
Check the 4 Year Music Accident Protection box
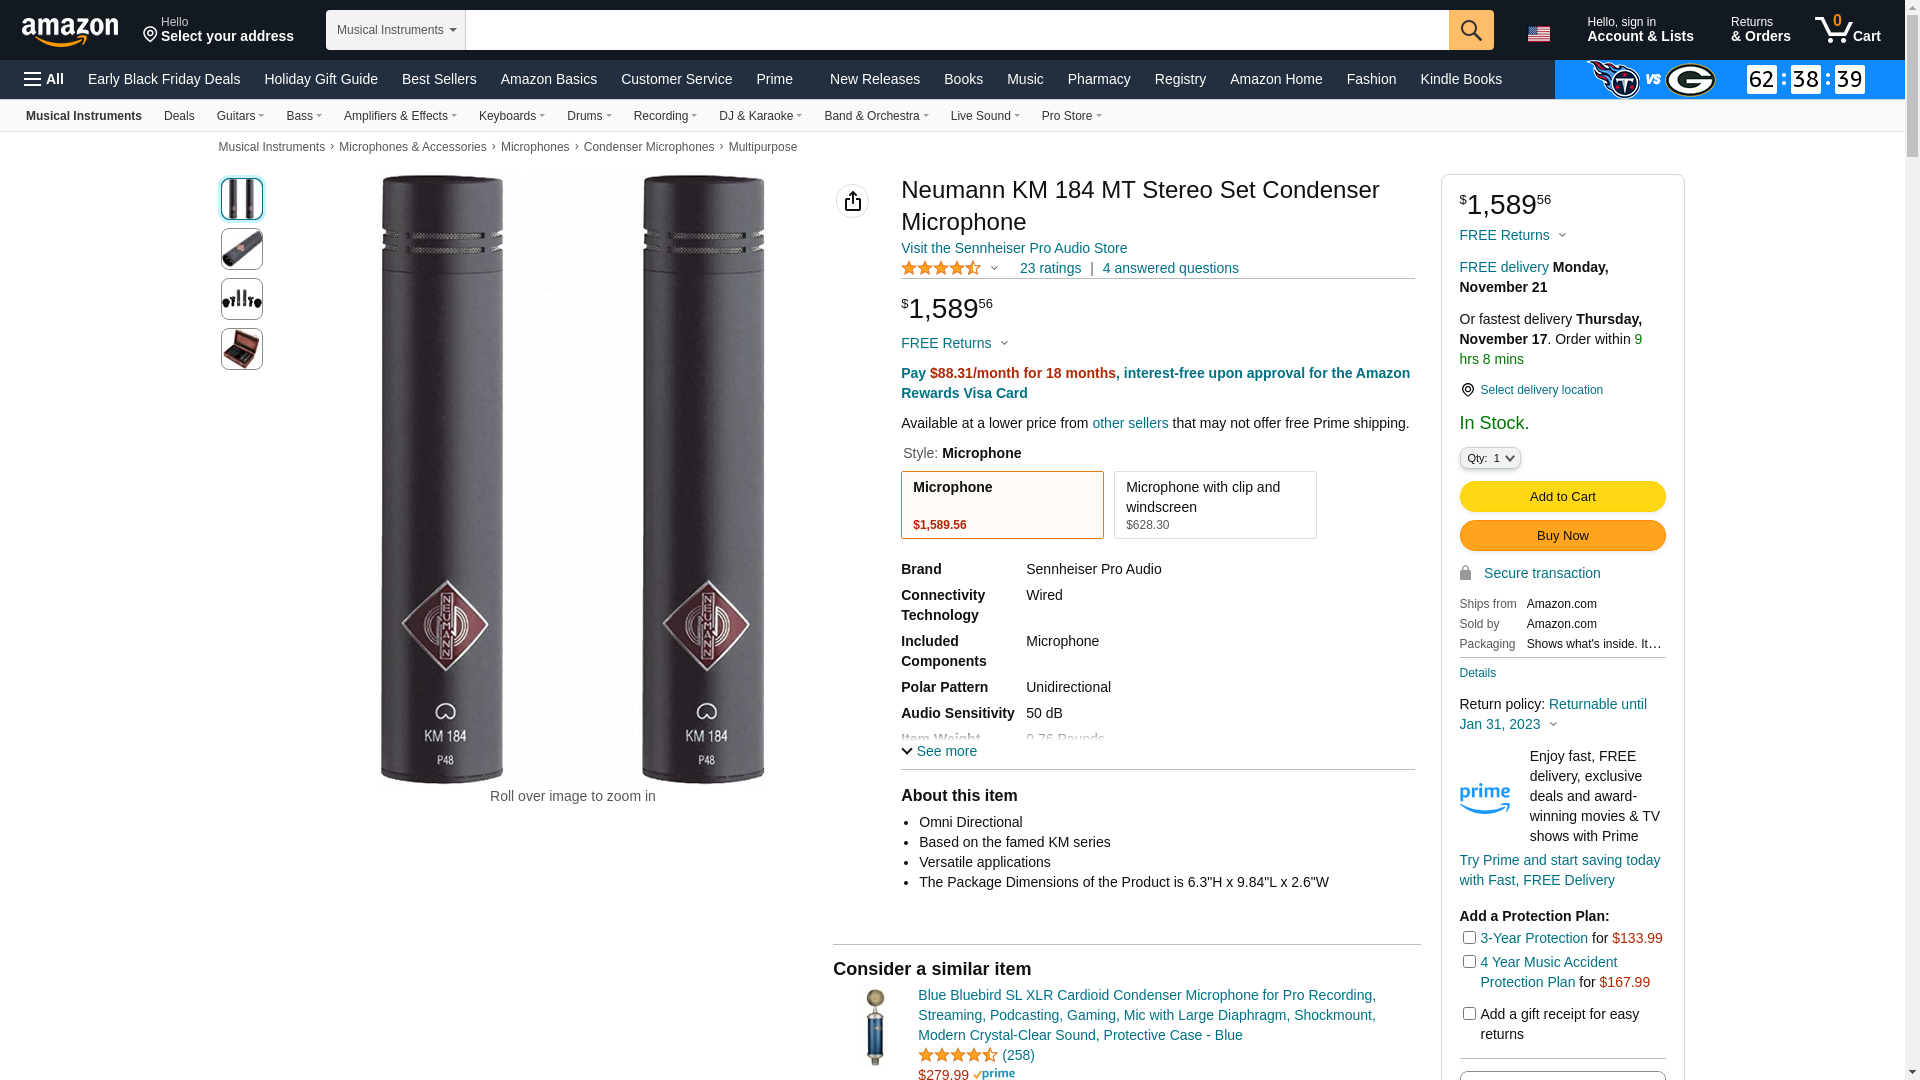click(1469, 962)
